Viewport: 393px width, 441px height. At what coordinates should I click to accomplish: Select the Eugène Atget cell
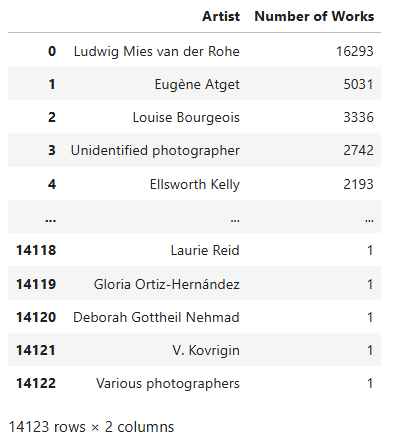click(x=197, y=84)
